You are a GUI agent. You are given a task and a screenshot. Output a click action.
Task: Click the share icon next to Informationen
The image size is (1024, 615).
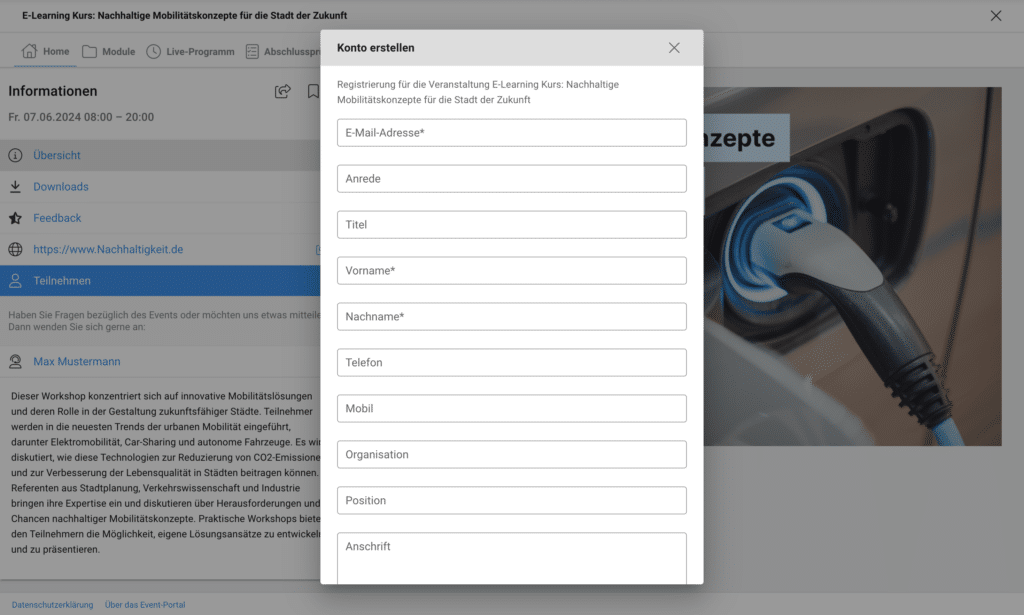tap(283, 92)
